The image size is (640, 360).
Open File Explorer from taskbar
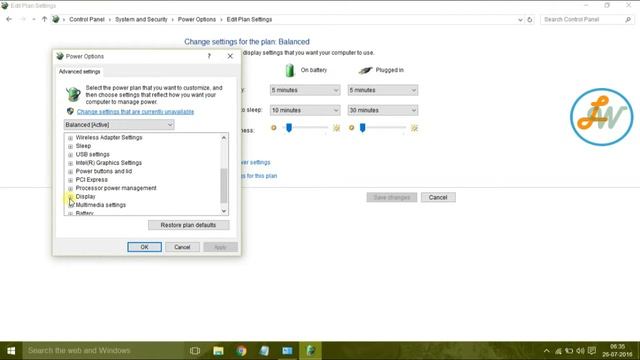(218, 351)
